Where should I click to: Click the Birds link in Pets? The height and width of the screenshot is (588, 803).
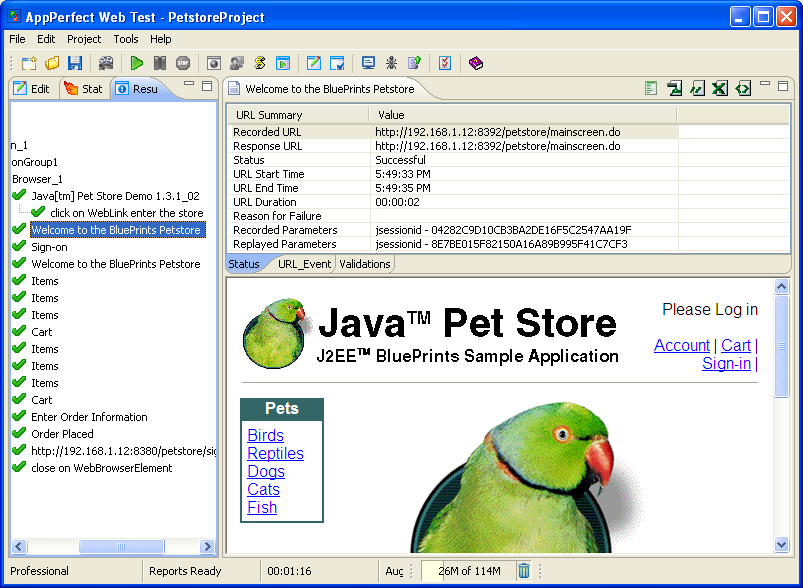pos(265,436)
